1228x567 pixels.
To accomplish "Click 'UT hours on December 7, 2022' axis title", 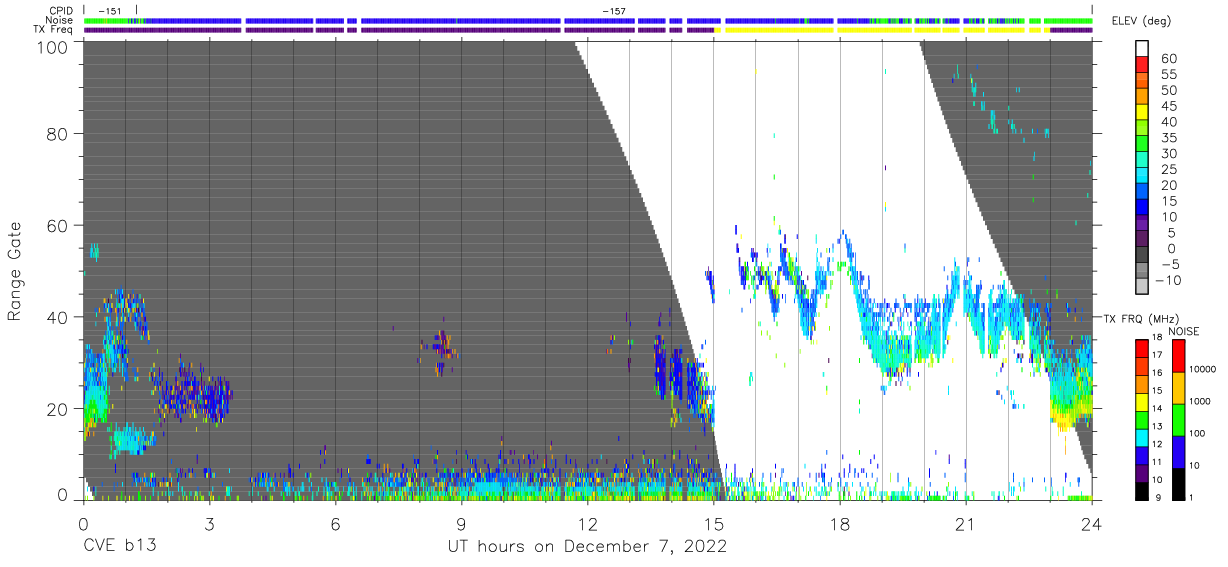I will click(586, 546).
